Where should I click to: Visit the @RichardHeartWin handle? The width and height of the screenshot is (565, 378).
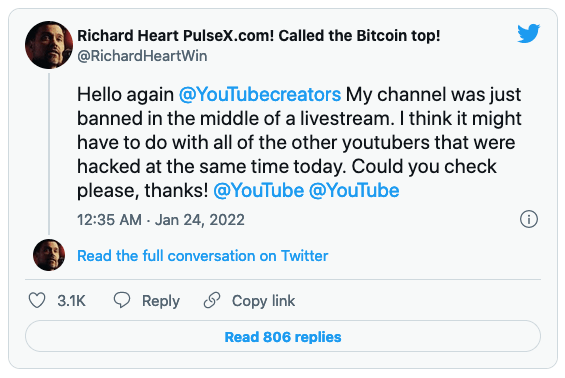pos(142,56)
